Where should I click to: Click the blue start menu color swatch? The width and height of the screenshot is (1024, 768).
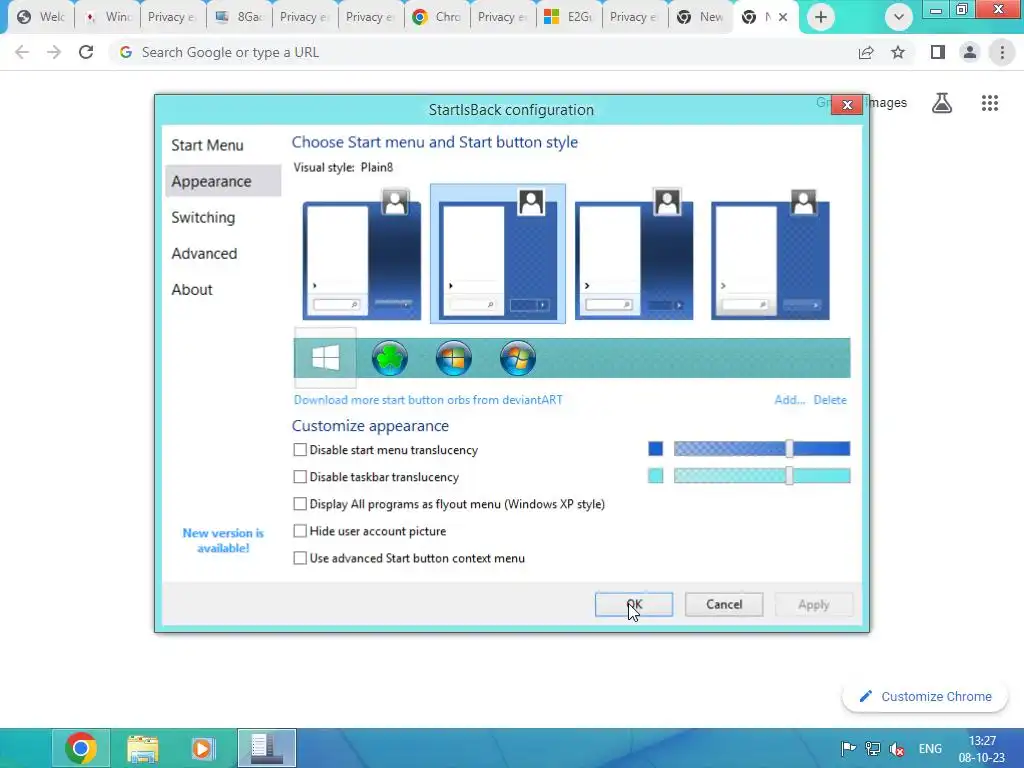(x=655, y=449)
